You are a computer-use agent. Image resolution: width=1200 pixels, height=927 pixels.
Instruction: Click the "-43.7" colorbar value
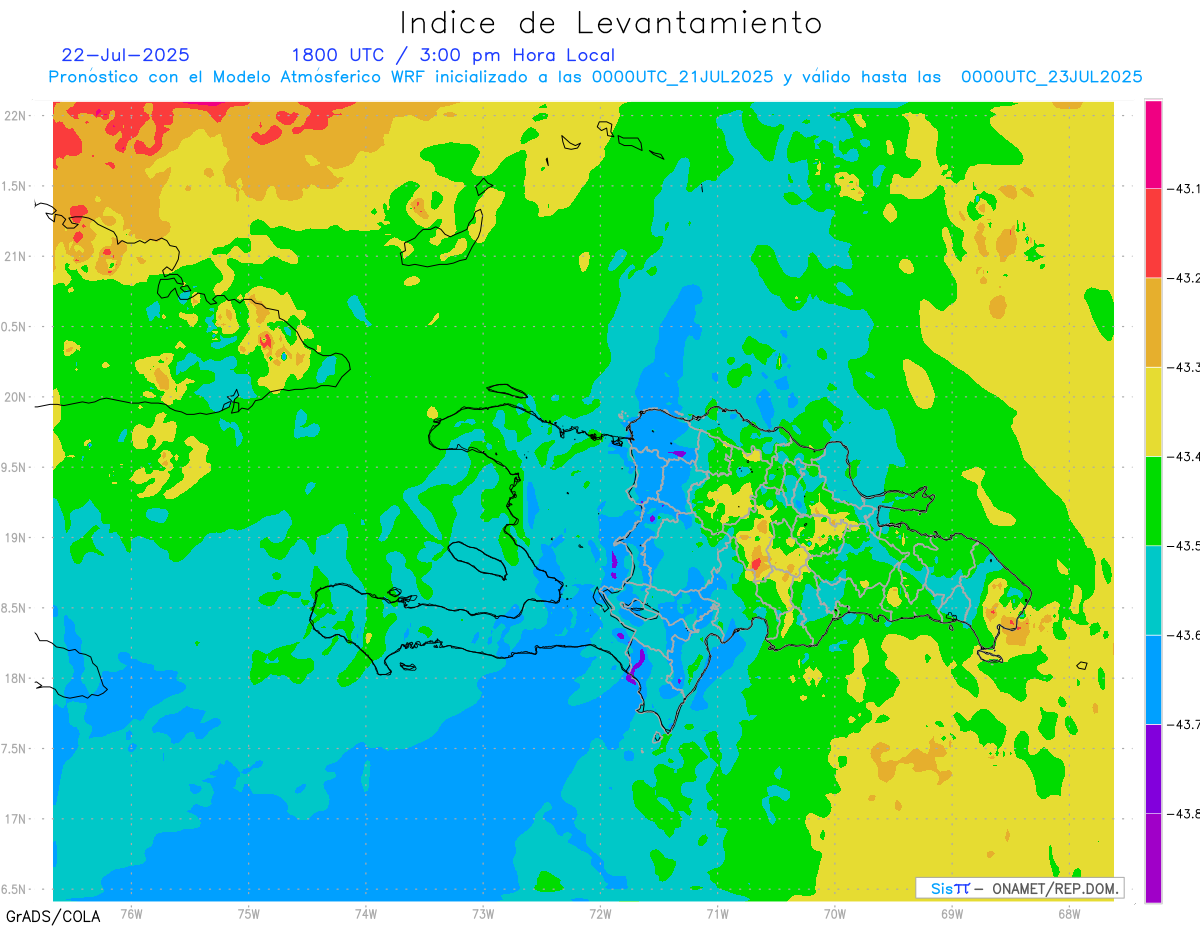click(1184, 724)
